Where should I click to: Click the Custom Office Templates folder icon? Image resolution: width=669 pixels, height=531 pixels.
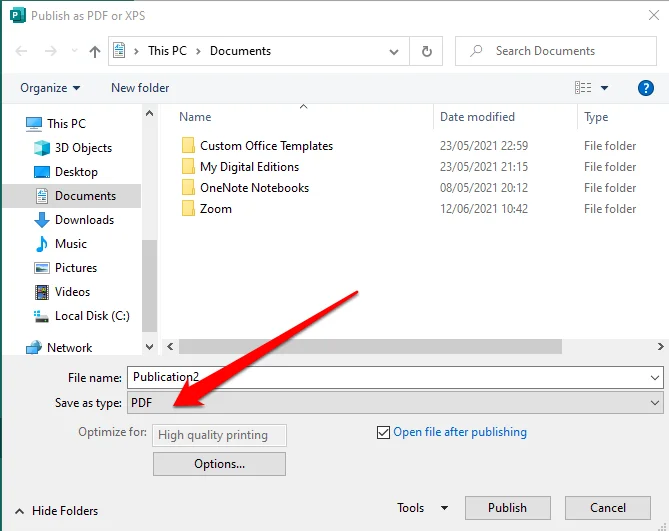coord(188,145)
